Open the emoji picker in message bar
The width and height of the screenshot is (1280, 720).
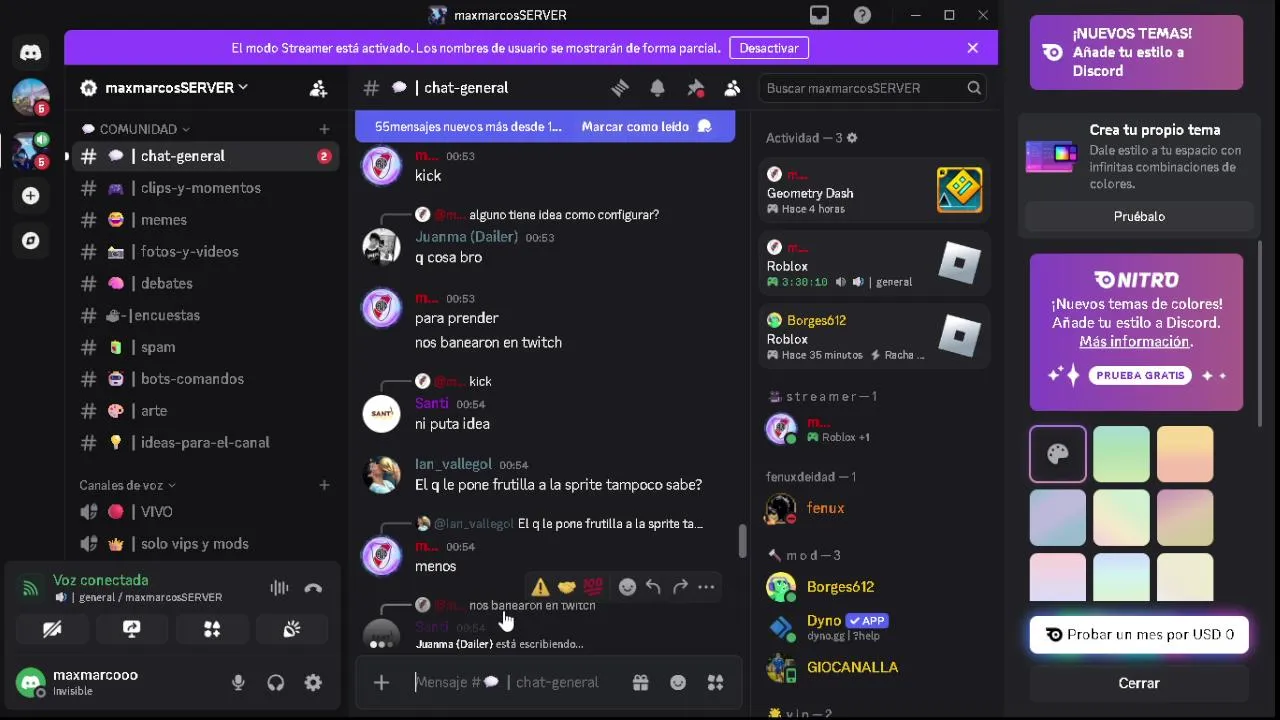click(x=678, y=682)
